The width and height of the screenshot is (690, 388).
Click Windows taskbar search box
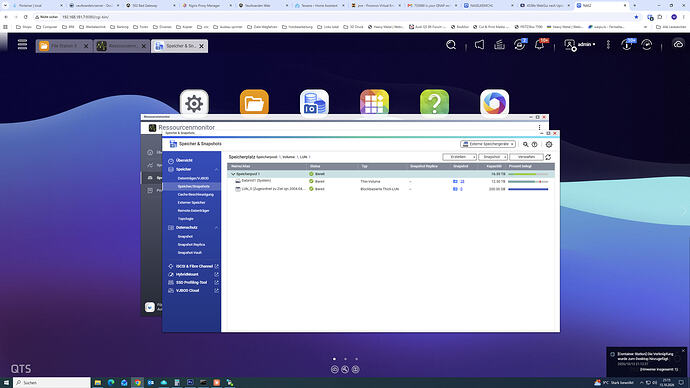click(51, 383)
